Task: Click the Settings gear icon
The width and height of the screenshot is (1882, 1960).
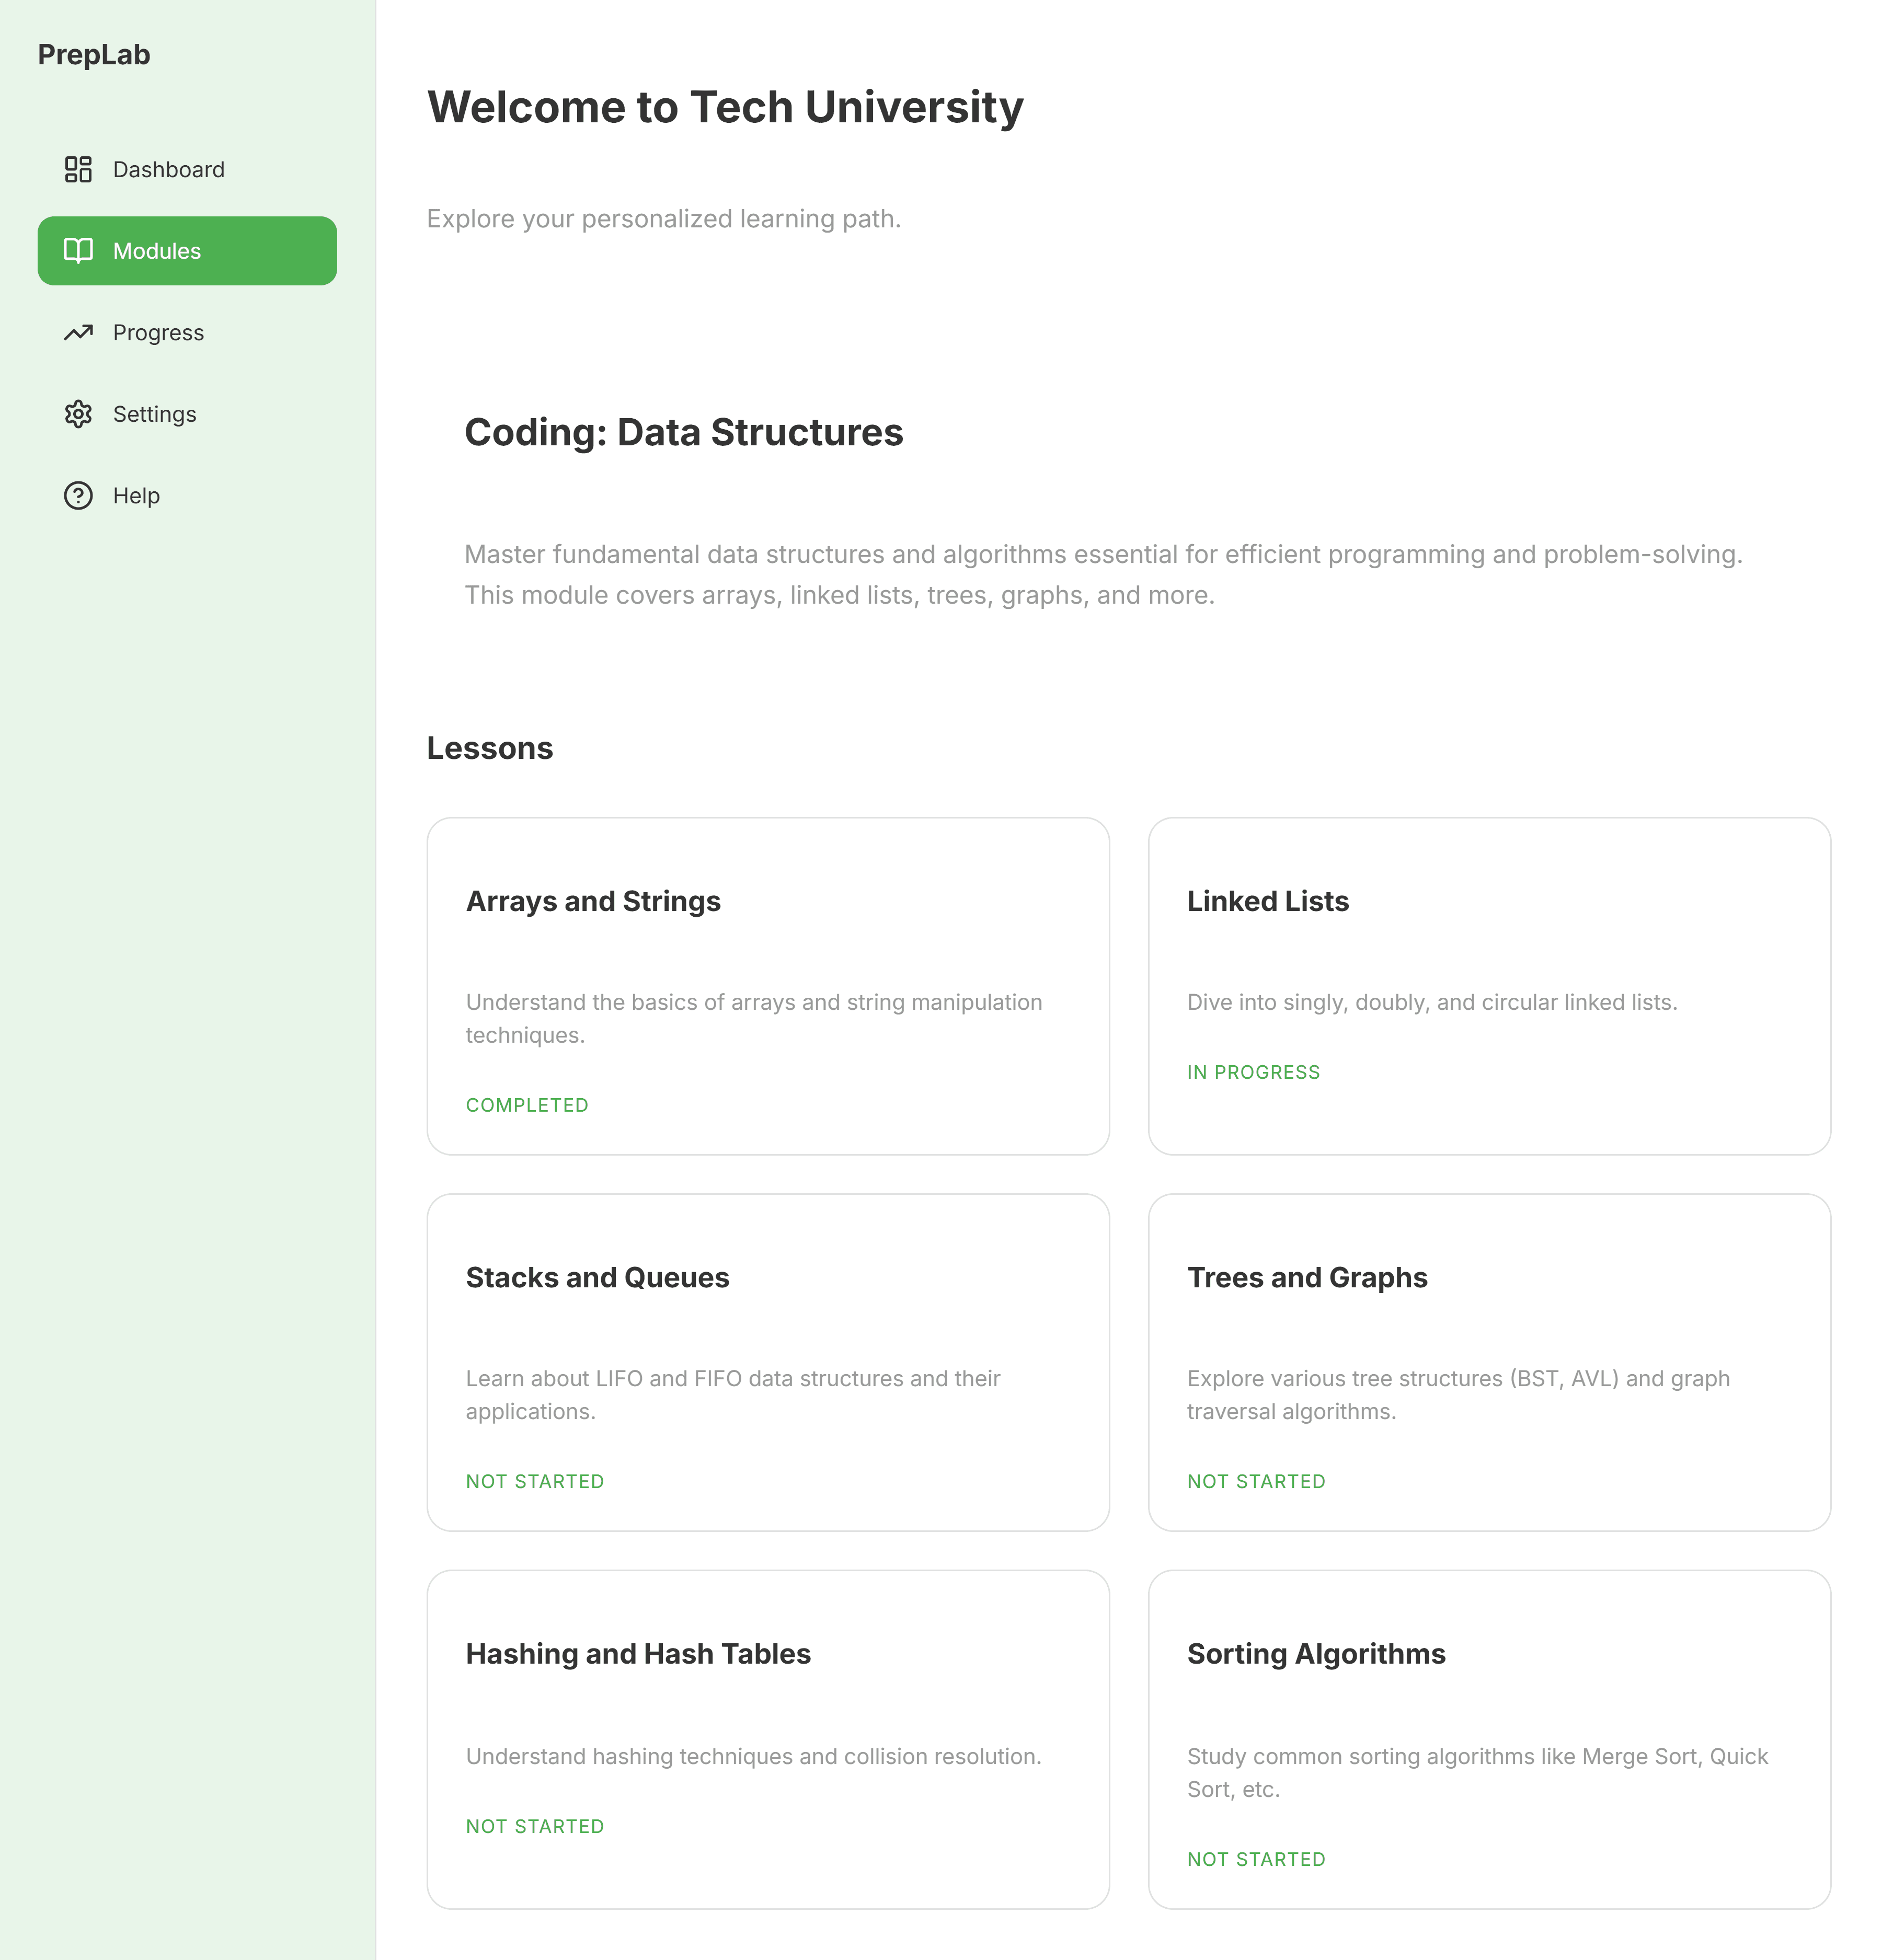Action: pos(78,414)
